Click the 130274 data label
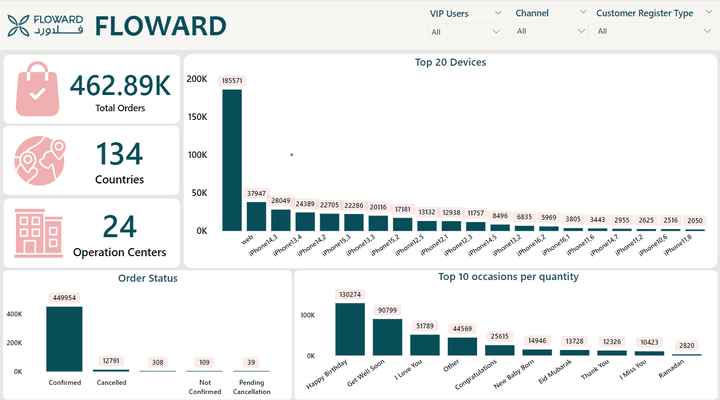720x400 pixels. tap(350, 294)
